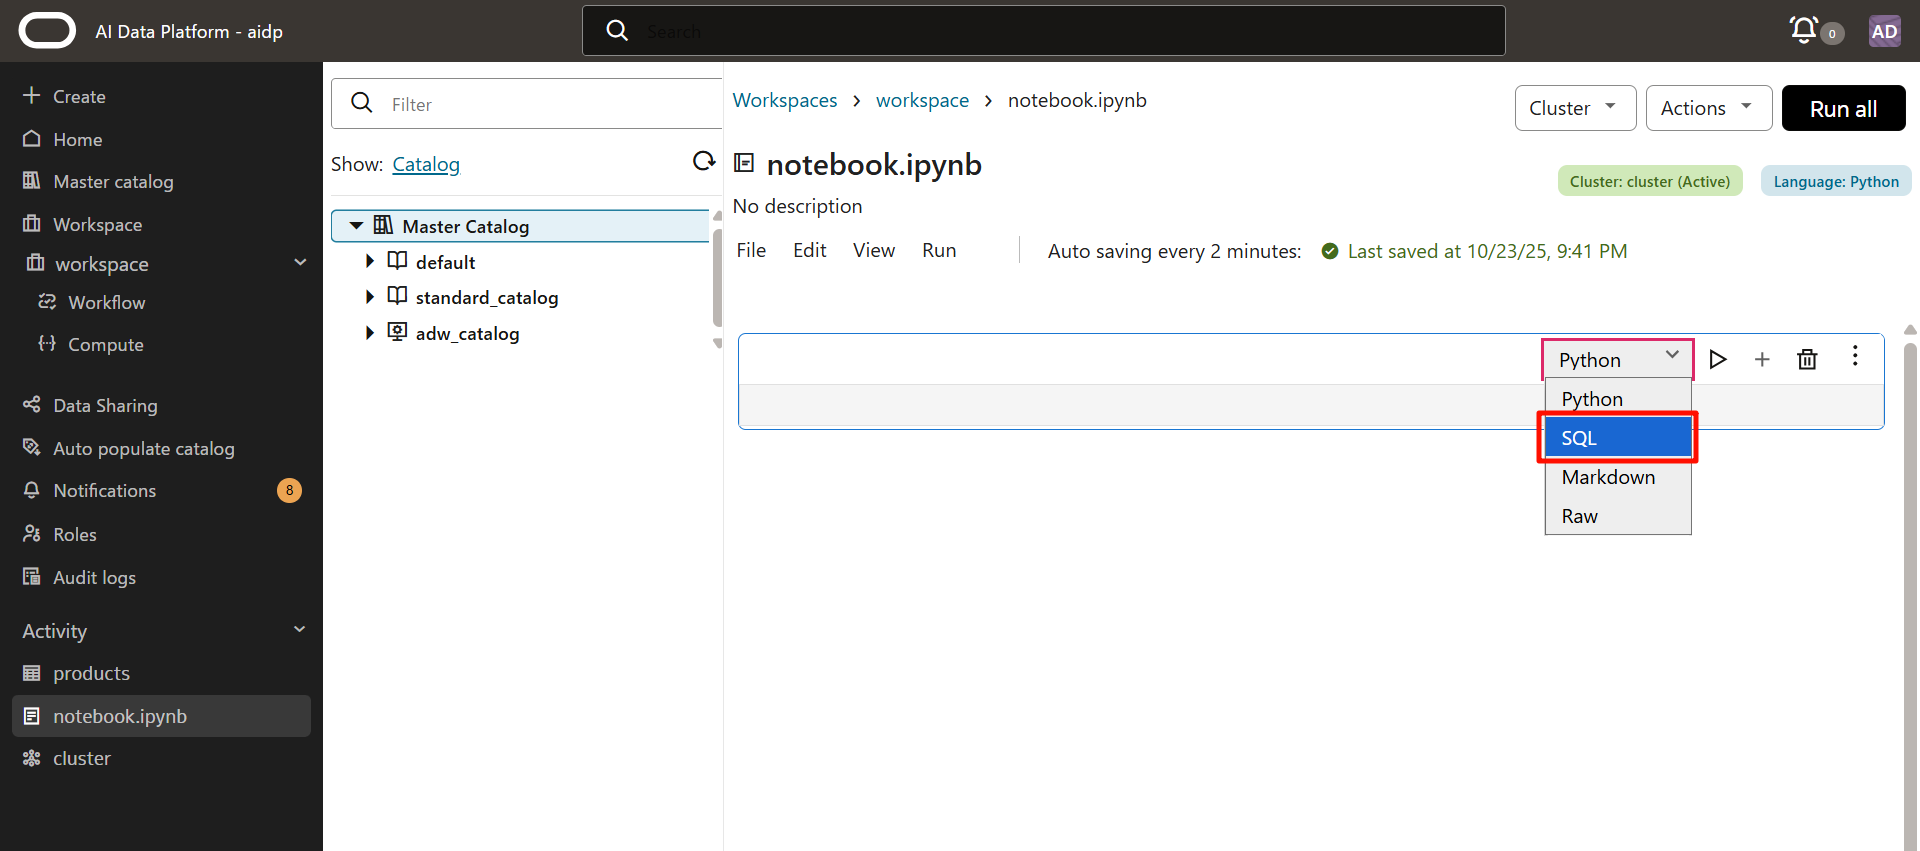
Task: Click the Master catalog sidebar icon
Action: (32, 181)
